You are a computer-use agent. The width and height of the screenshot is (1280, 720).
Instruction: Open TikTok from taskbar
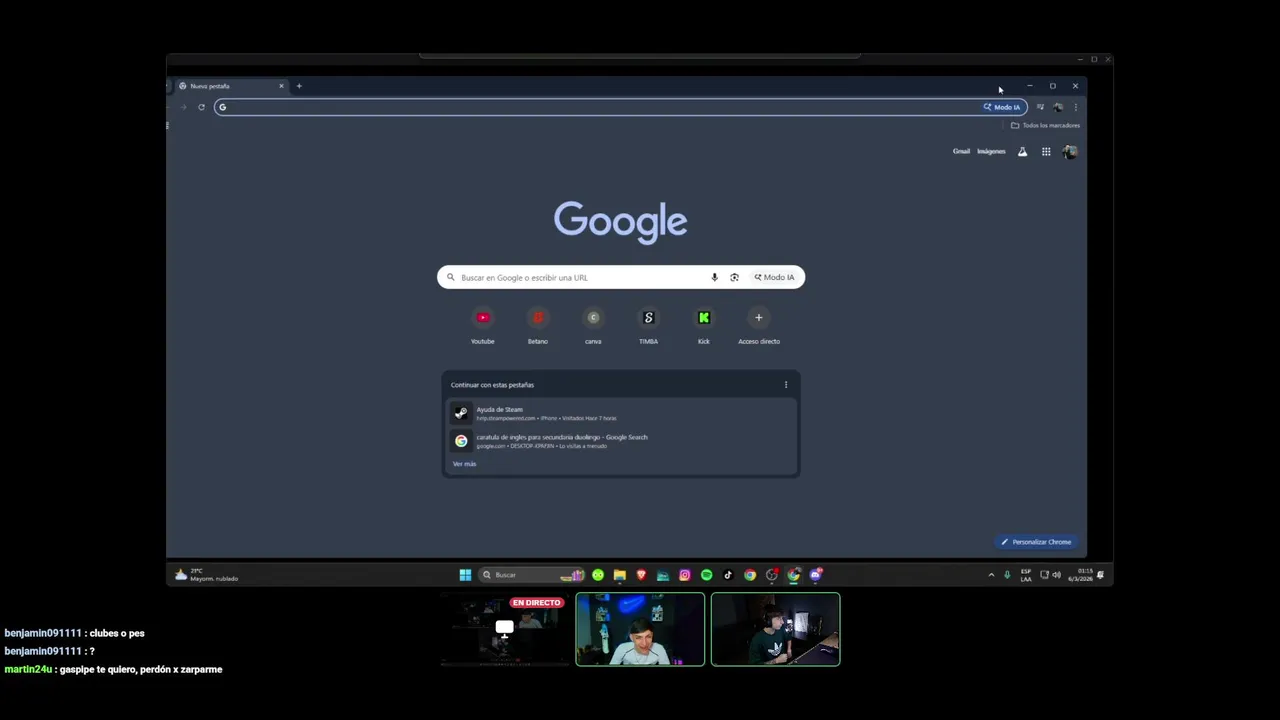click(728, 575)
